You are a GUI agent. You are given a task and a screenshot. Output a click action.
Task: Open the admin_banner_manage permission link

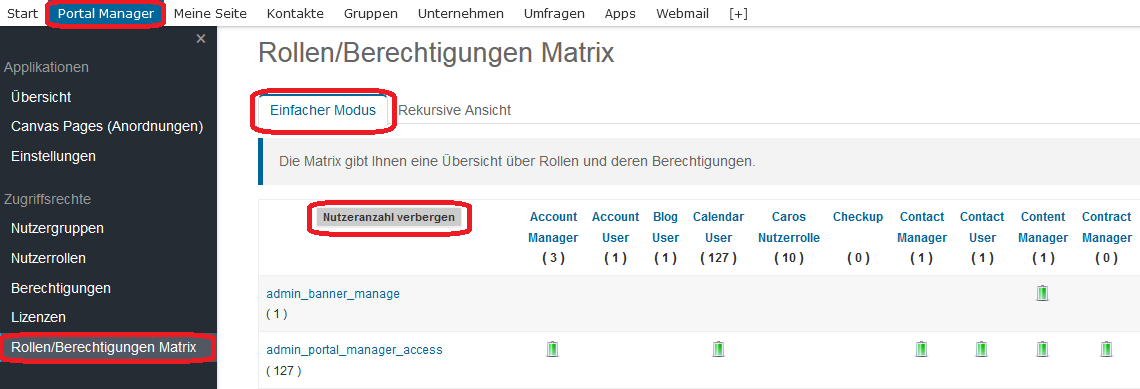(333, 294)
